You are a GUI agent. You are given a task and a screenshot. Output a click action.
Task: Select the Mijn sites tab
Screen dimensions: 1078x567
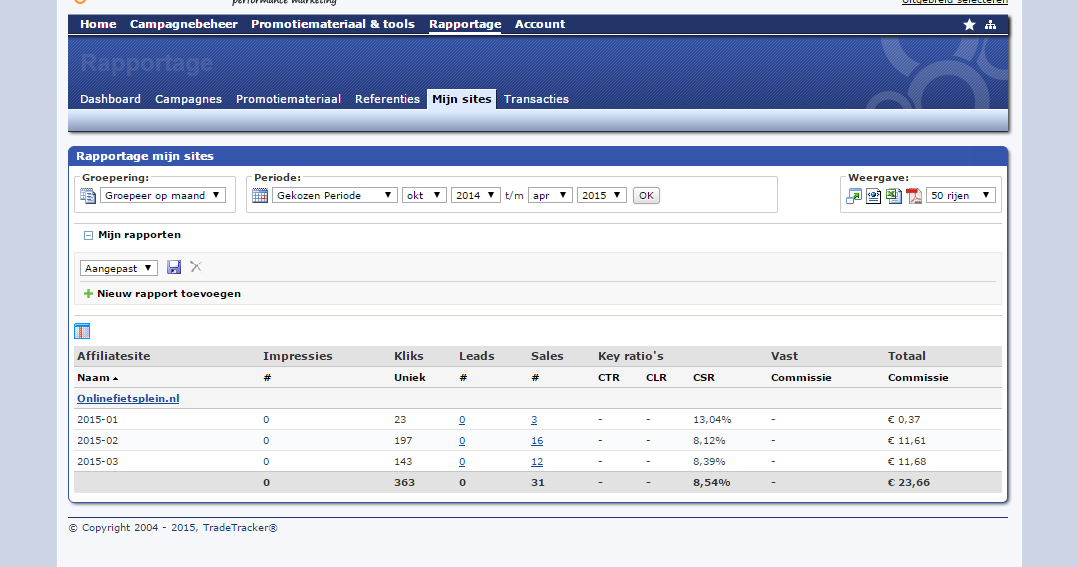tap(461, 99)
